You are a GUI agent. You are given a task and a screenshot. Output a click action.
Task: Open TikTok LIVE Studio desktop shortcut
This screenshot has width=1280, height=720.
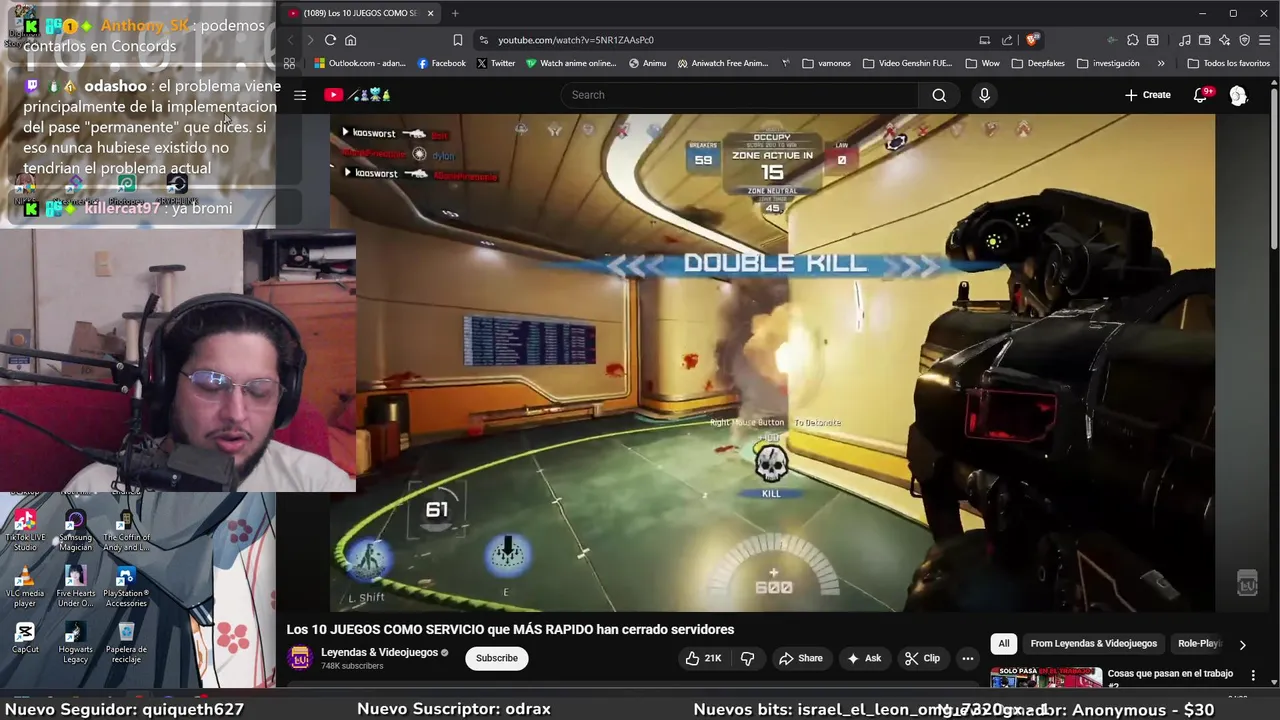(x=25, y=530)
